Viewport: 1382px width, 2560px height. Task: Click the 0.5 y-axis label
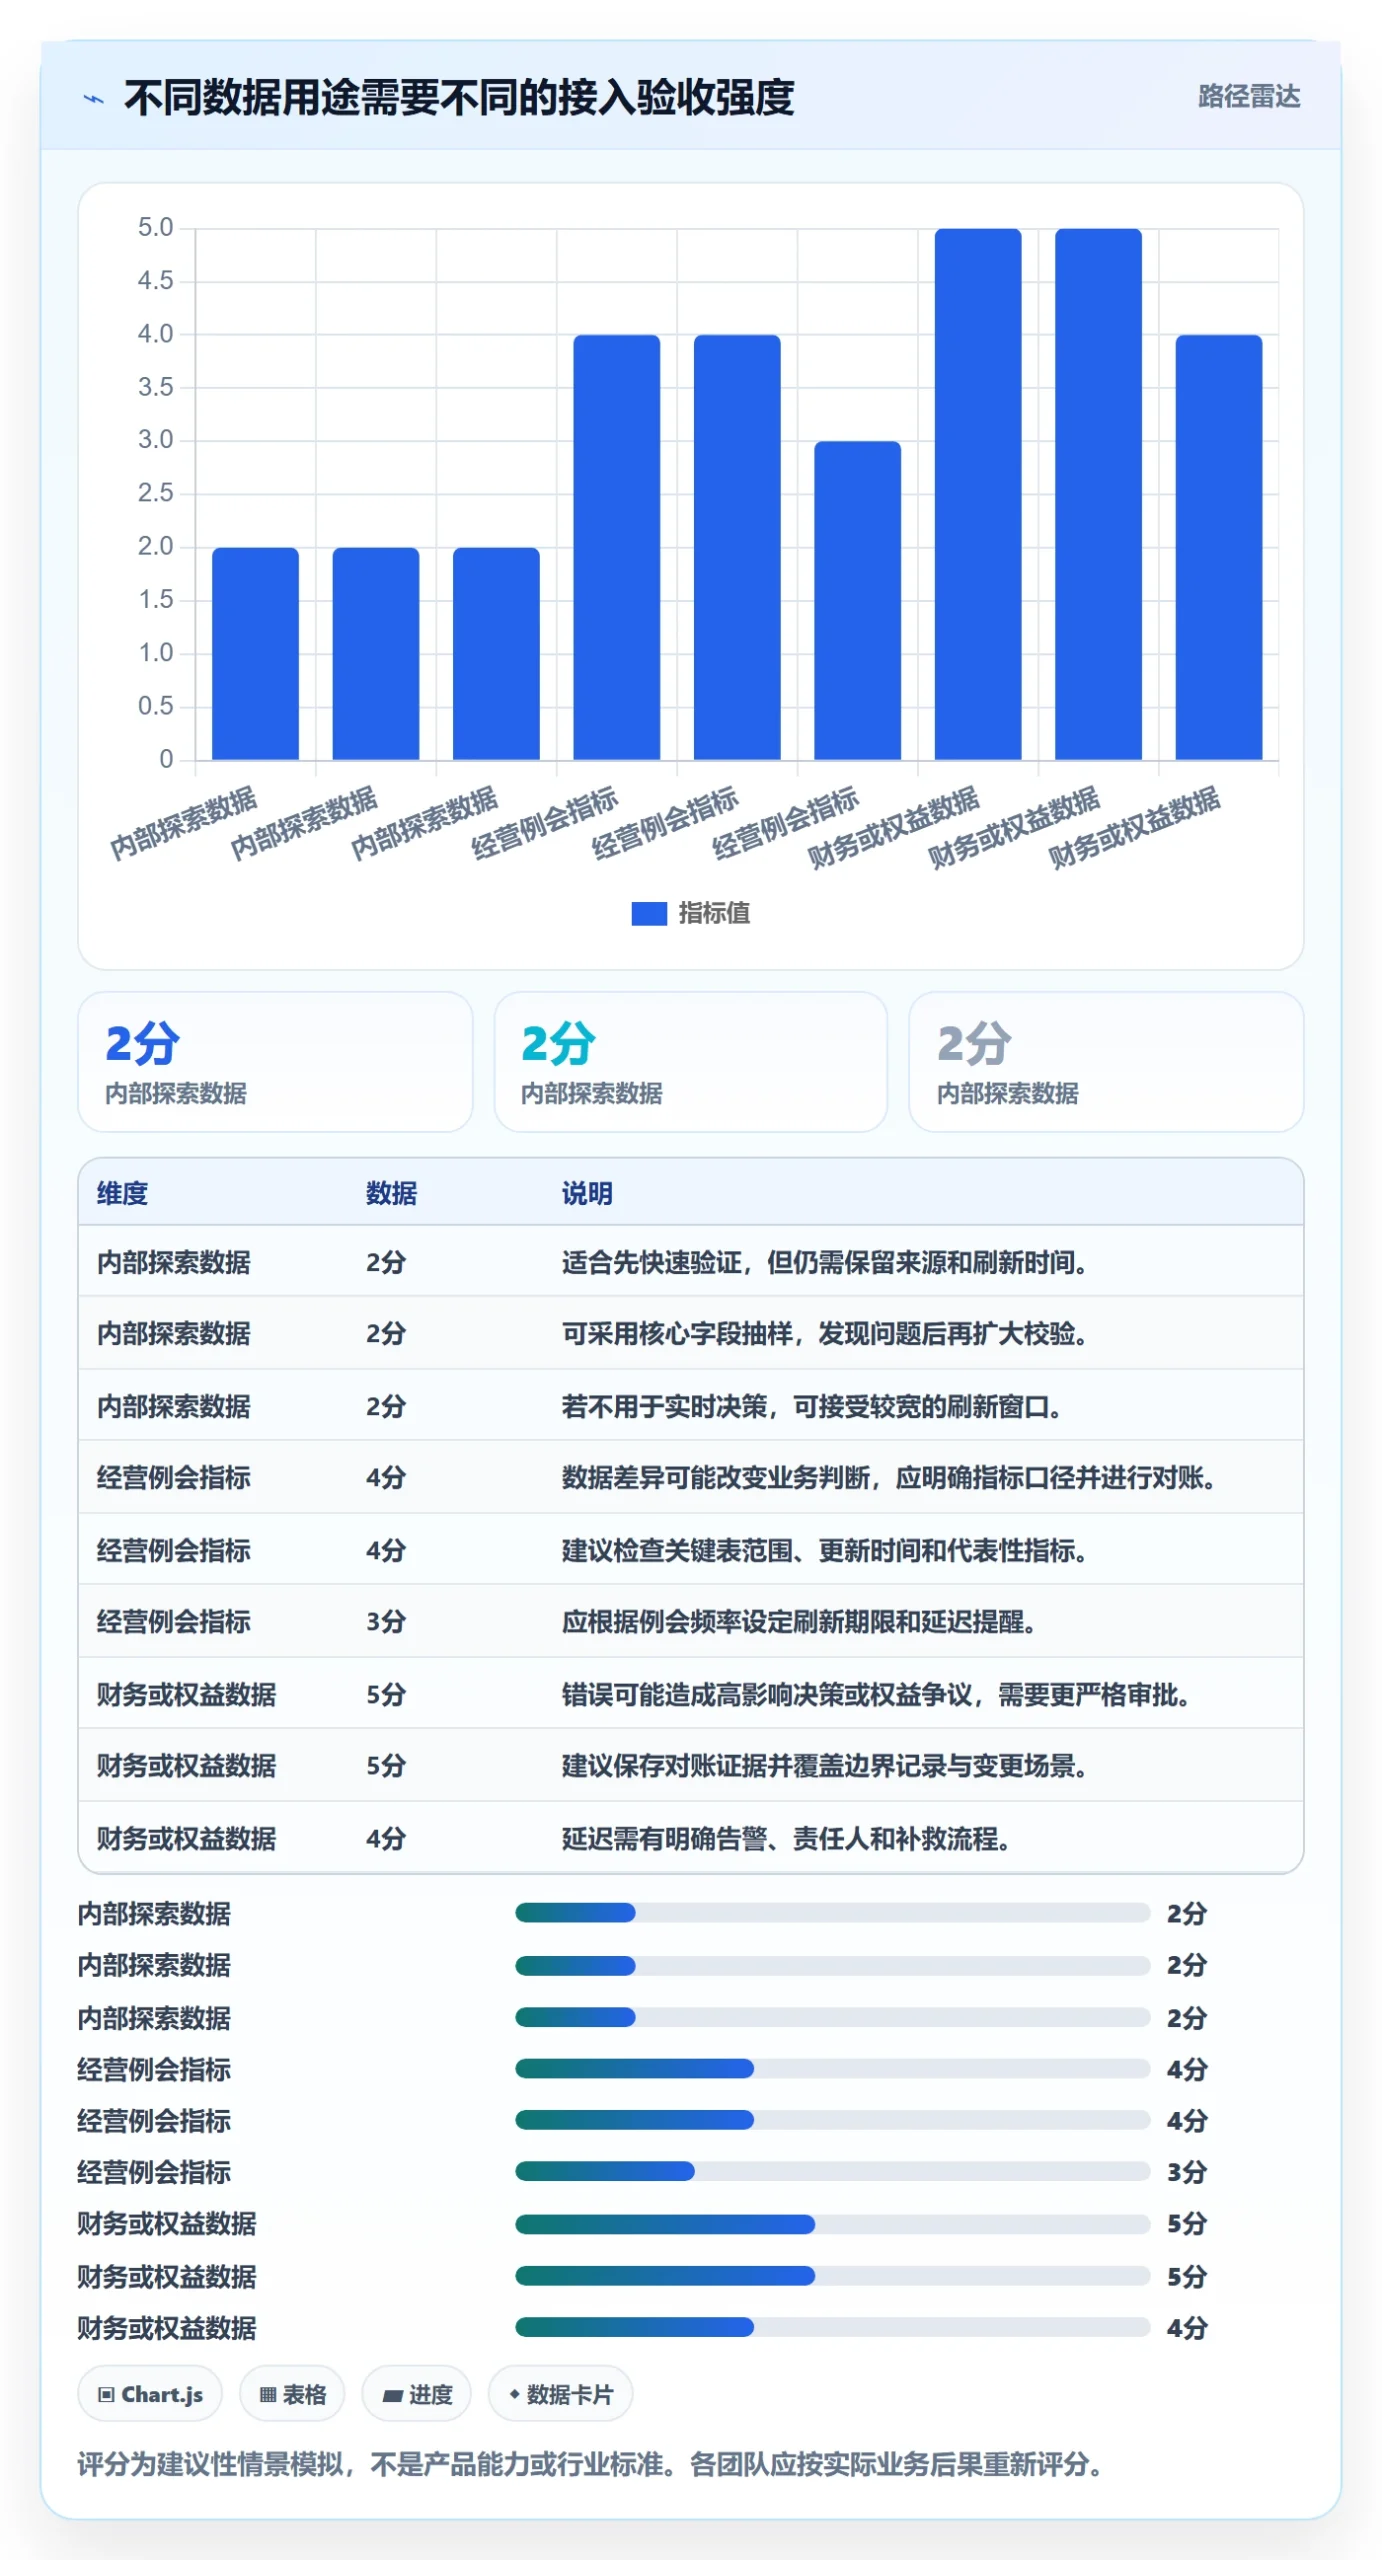click(155, 706)
